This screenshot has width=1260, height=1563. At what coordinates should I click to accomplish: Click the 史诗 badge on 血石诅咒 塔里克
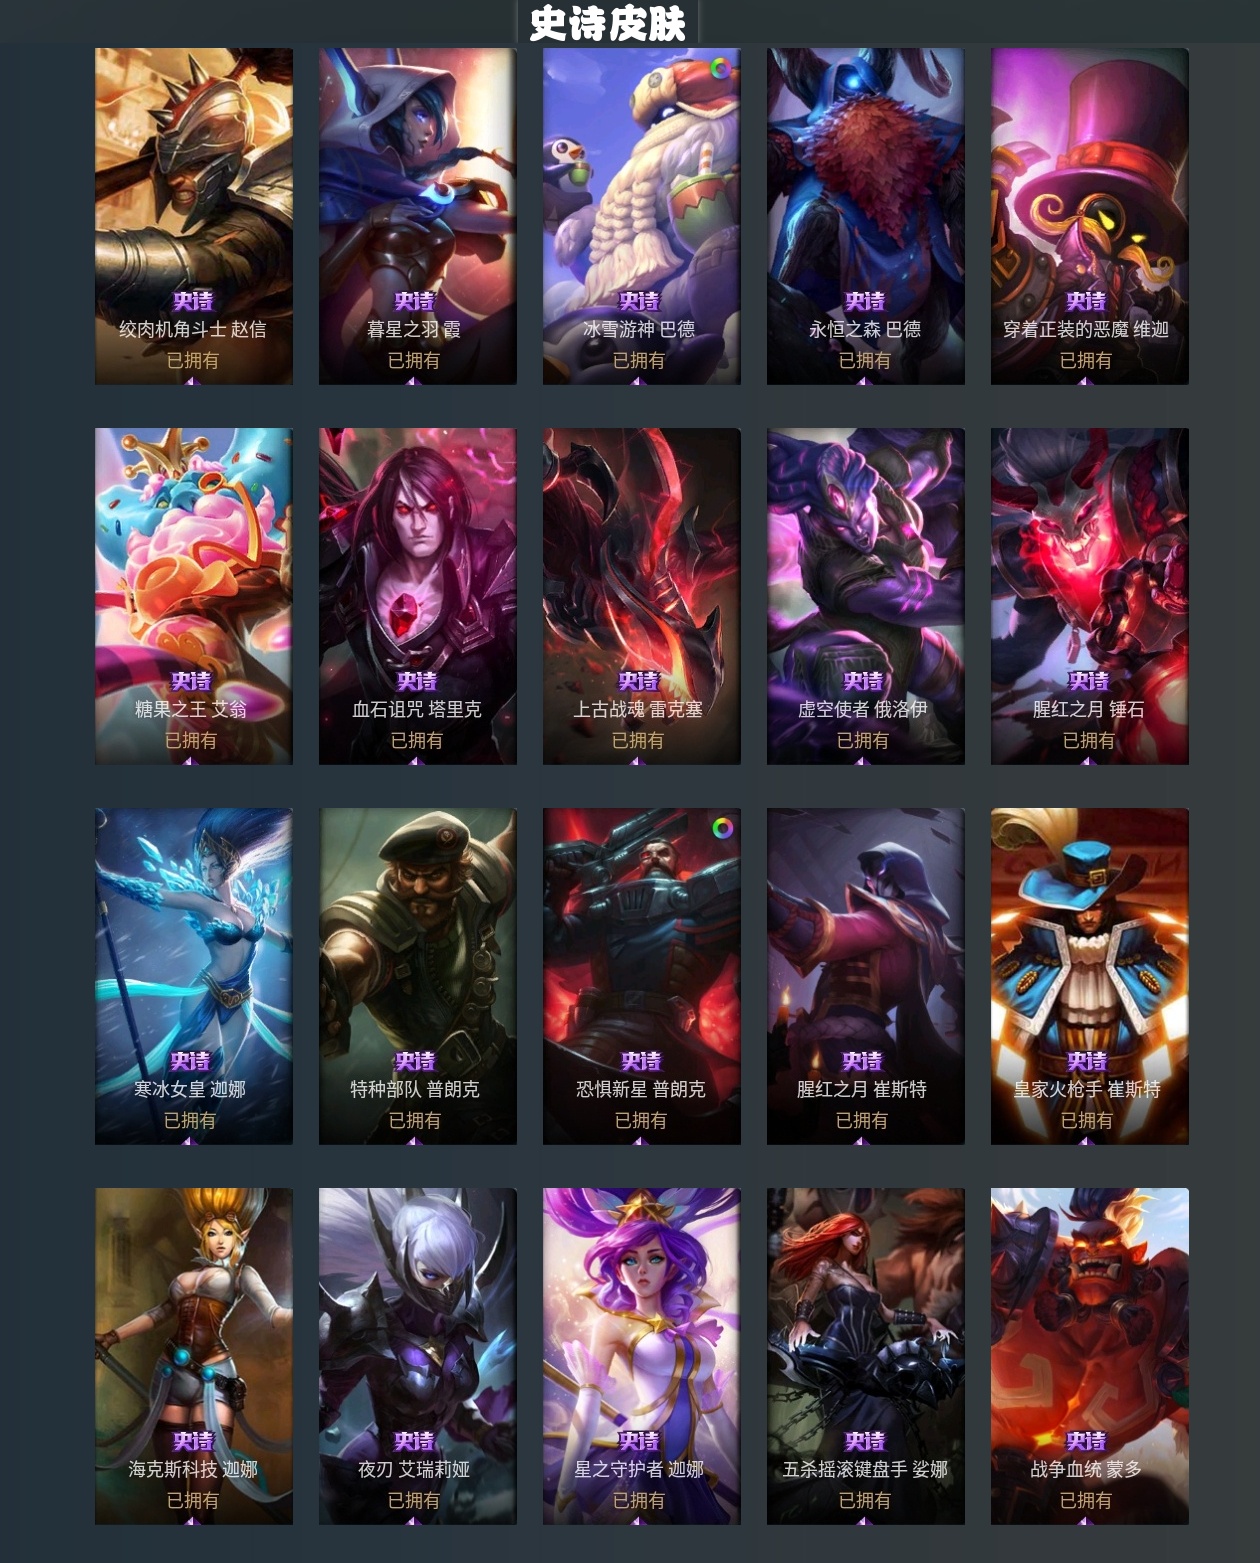(x=417, y=681)
